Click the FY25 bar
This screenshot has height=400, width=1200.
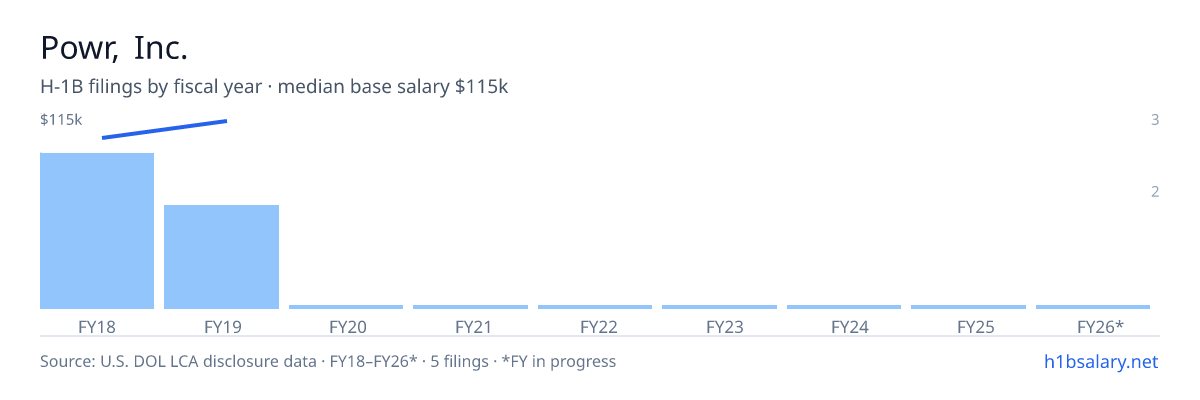[968, 307]
